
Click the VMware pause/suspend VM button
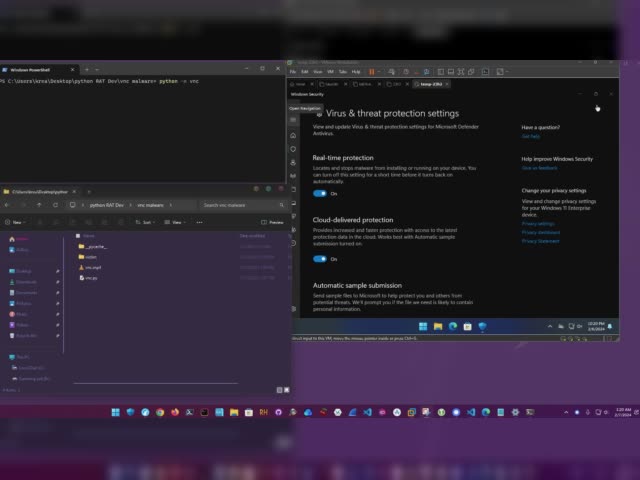pyautogui.click(x=371, y=72)
